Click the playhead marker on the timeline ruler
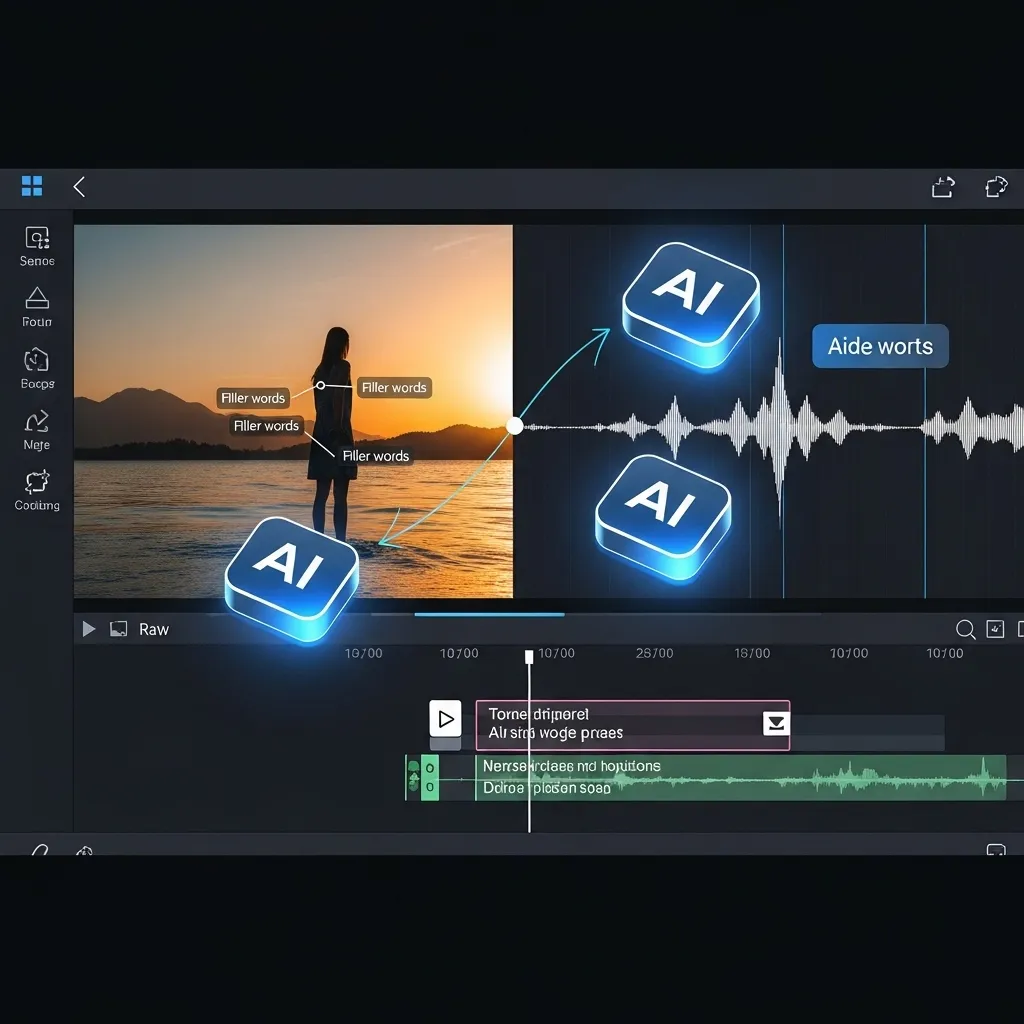This screenshot has width=1024, height=1024. [528, 655]
